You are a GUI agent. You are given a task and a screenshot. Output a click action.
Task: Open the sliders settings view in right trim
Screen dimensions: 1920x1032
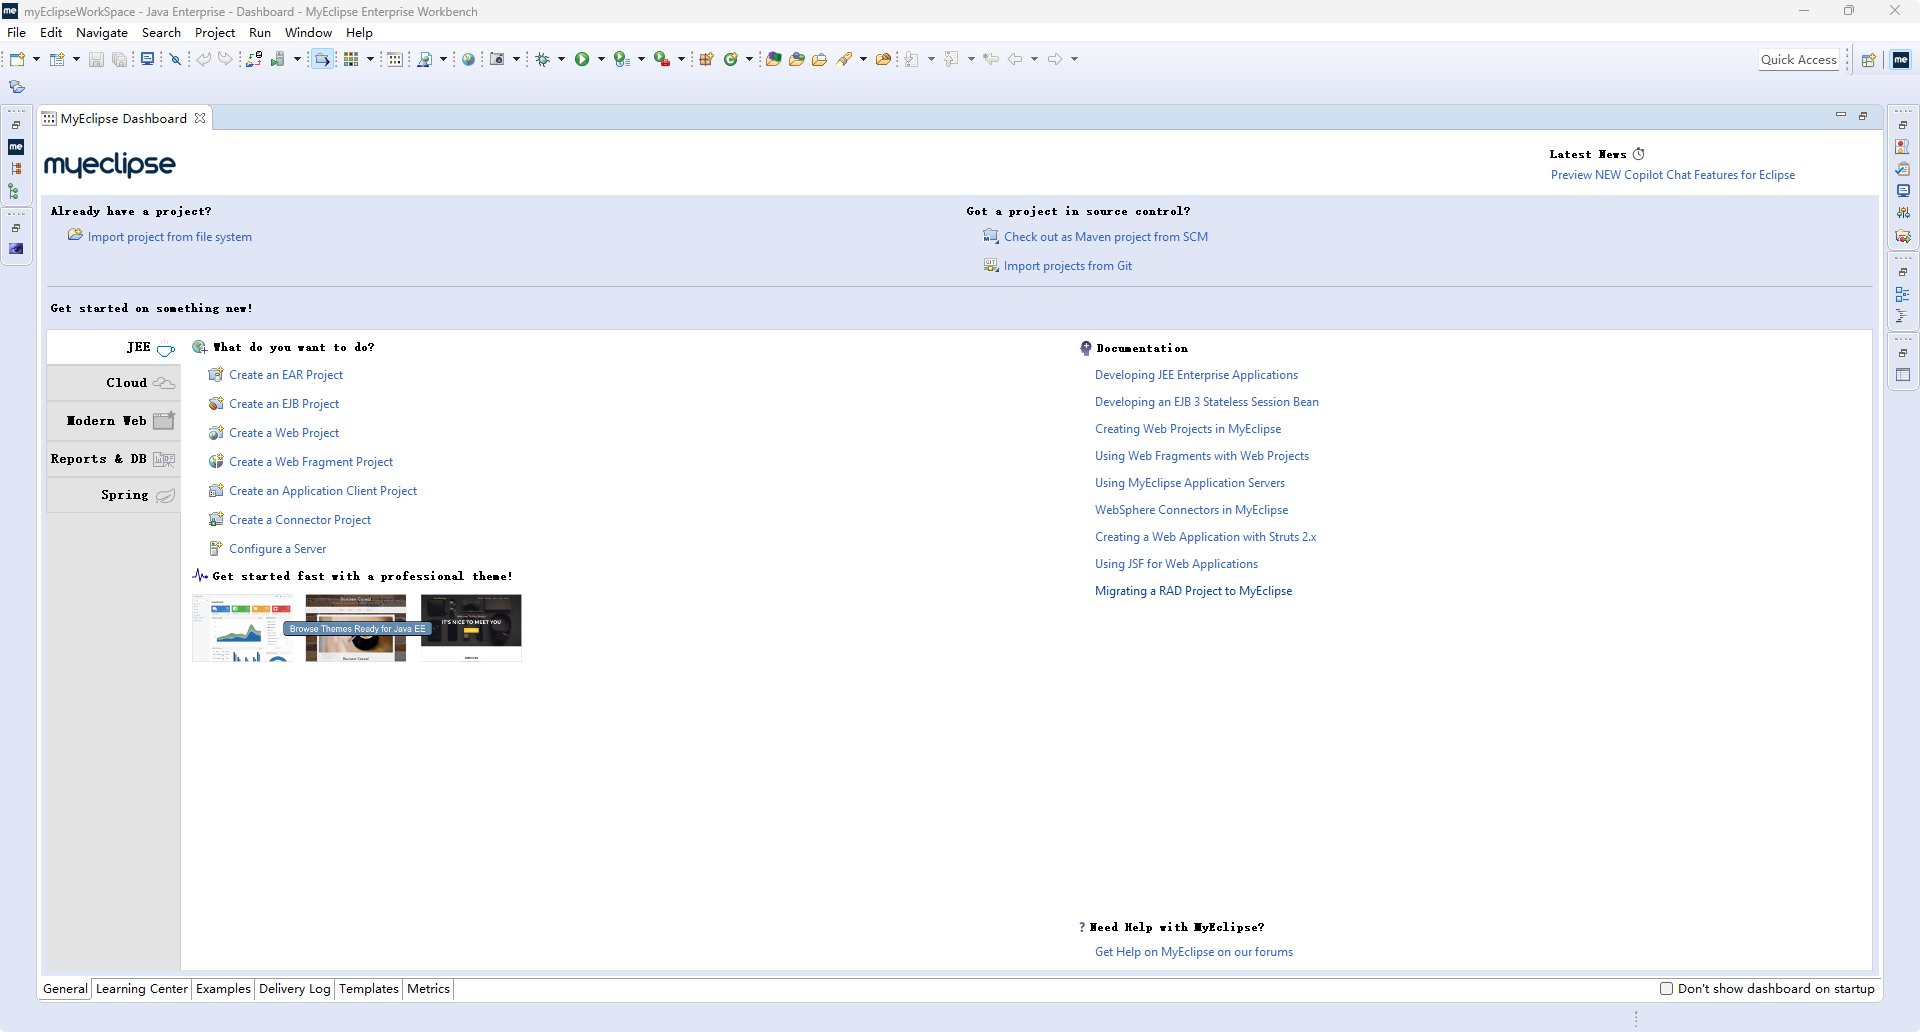click(1903, 212)
